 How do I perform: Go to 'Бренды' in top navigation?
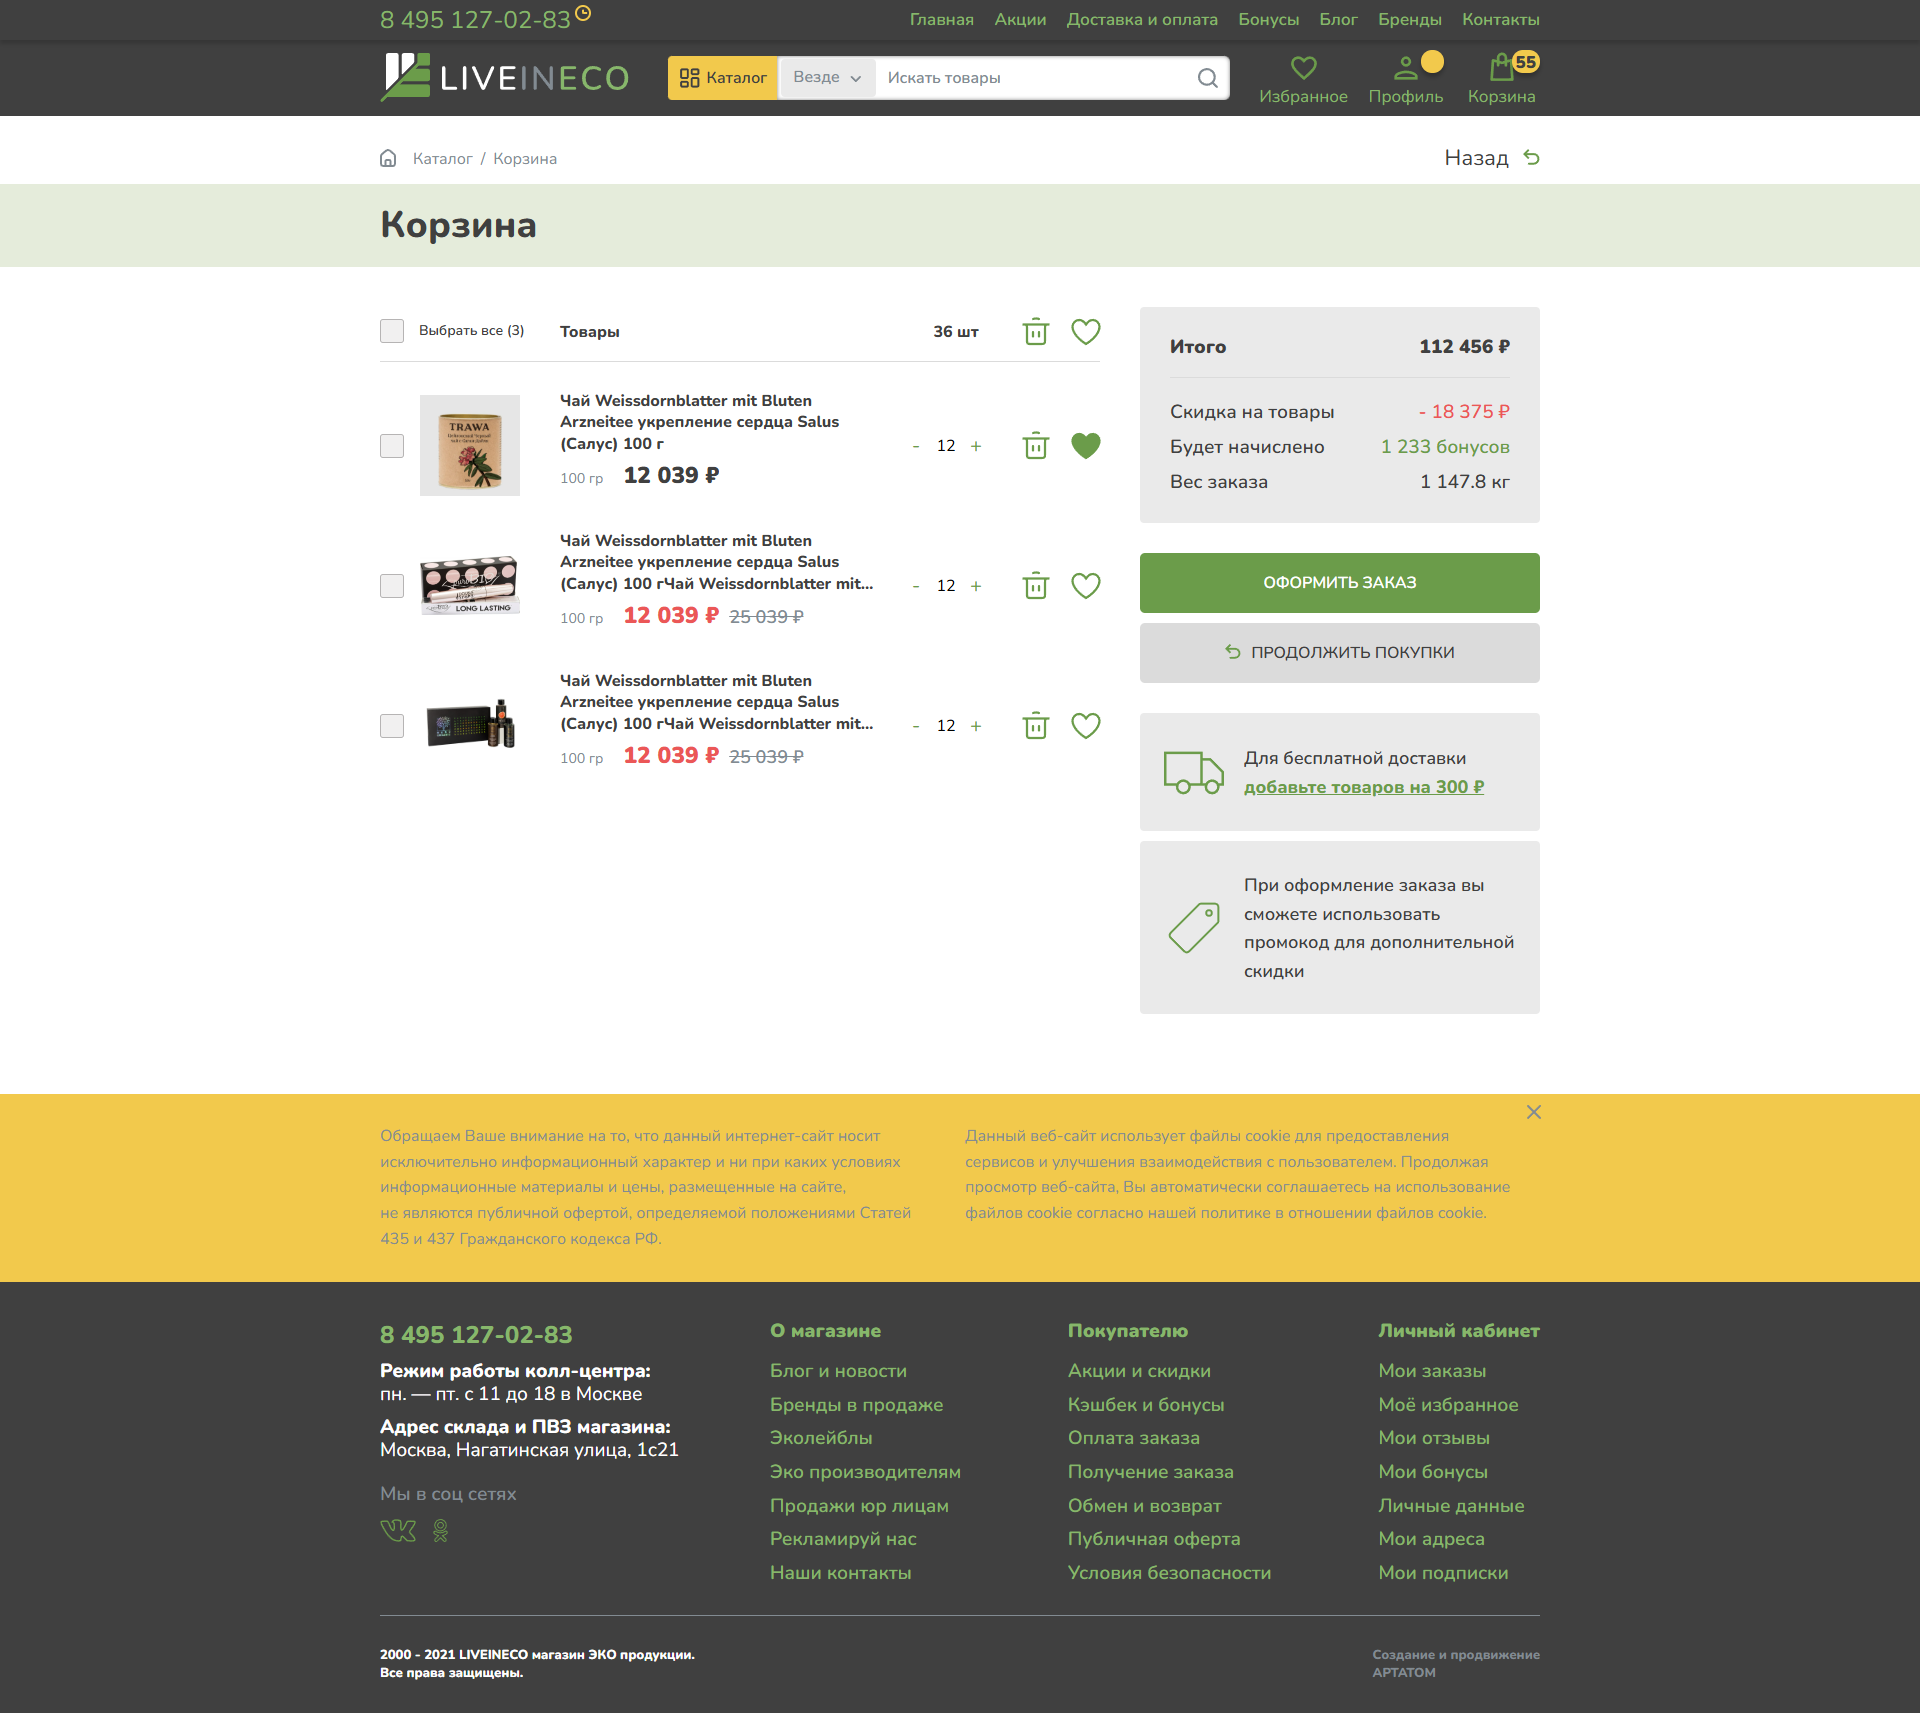(1409, 20)
